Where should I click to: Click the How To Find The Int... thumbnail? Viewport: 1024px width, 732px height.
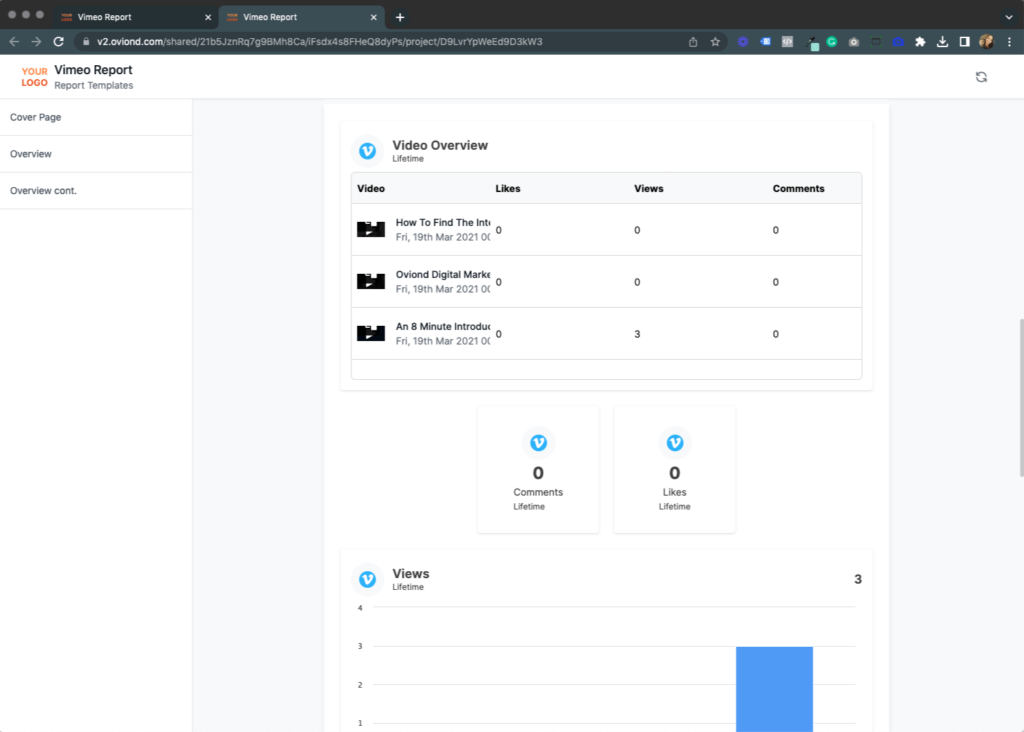[371, 229]
